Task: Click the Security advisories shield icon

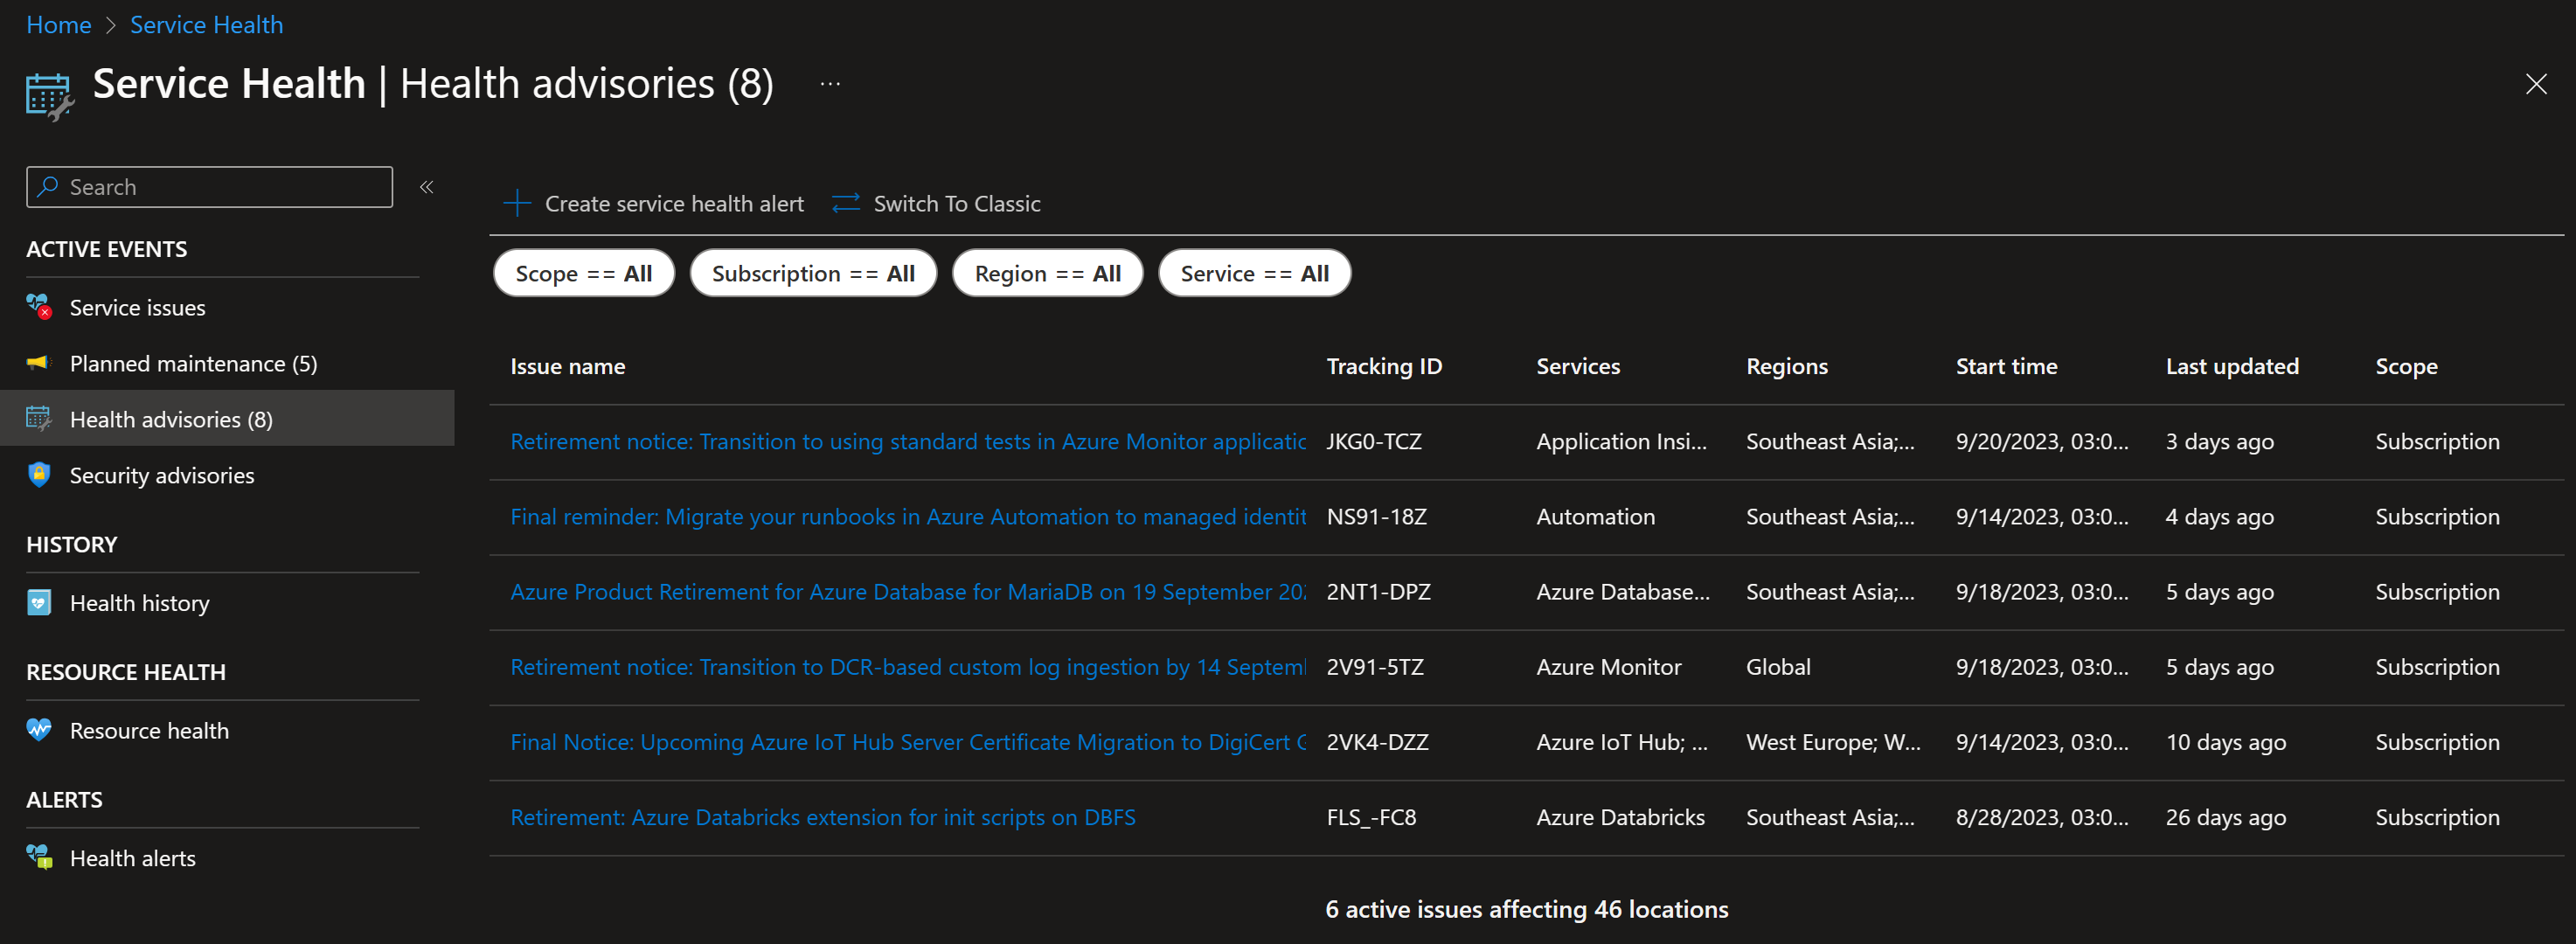Action: (39, 475)
